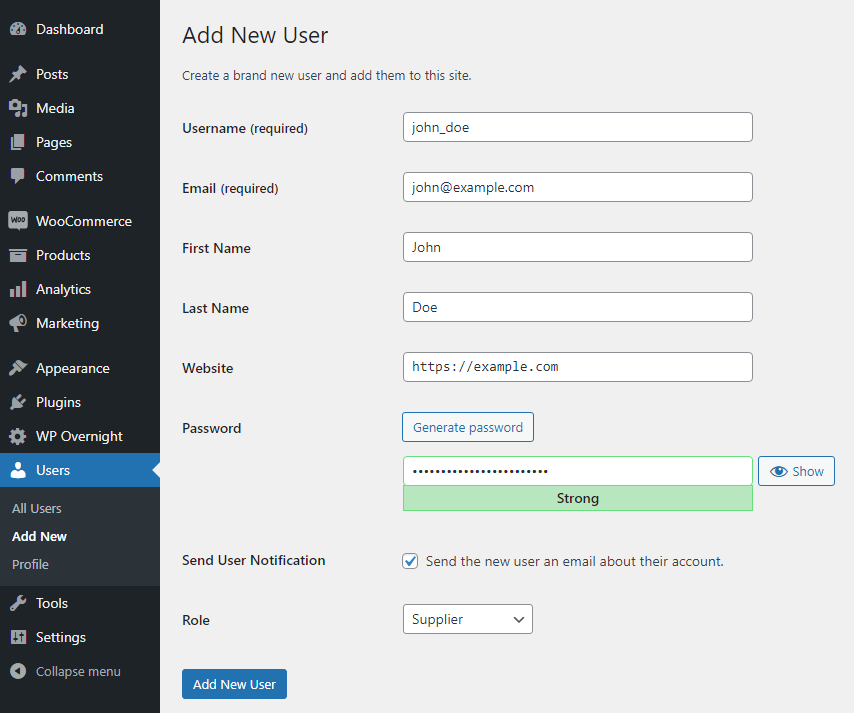Screen dimensions: 854x713
Task: Focus the Email field
Action: coord(578,187)
